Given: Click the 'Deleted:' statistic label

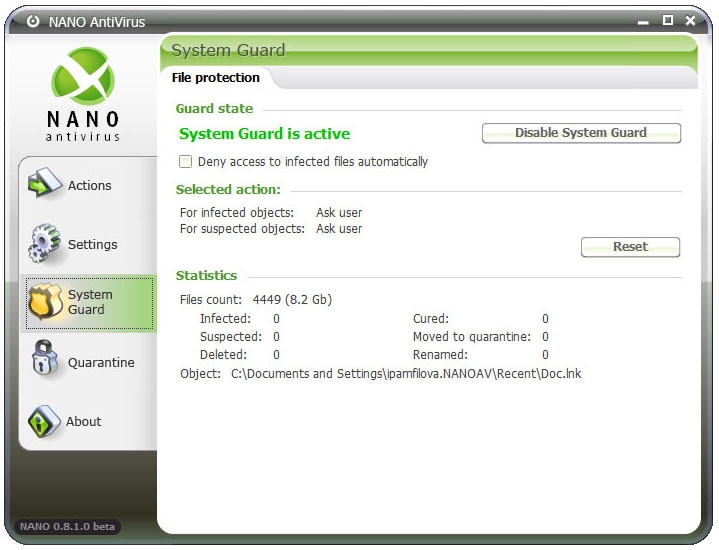Looking at the screenshot, I should click(223, 355).
